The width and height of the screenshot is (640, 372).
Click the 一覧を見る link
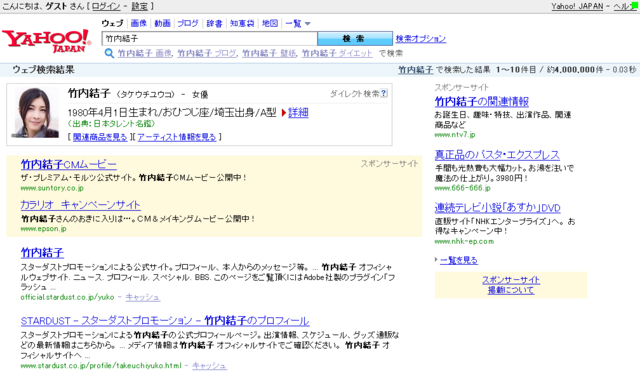(x=458, y=260)
